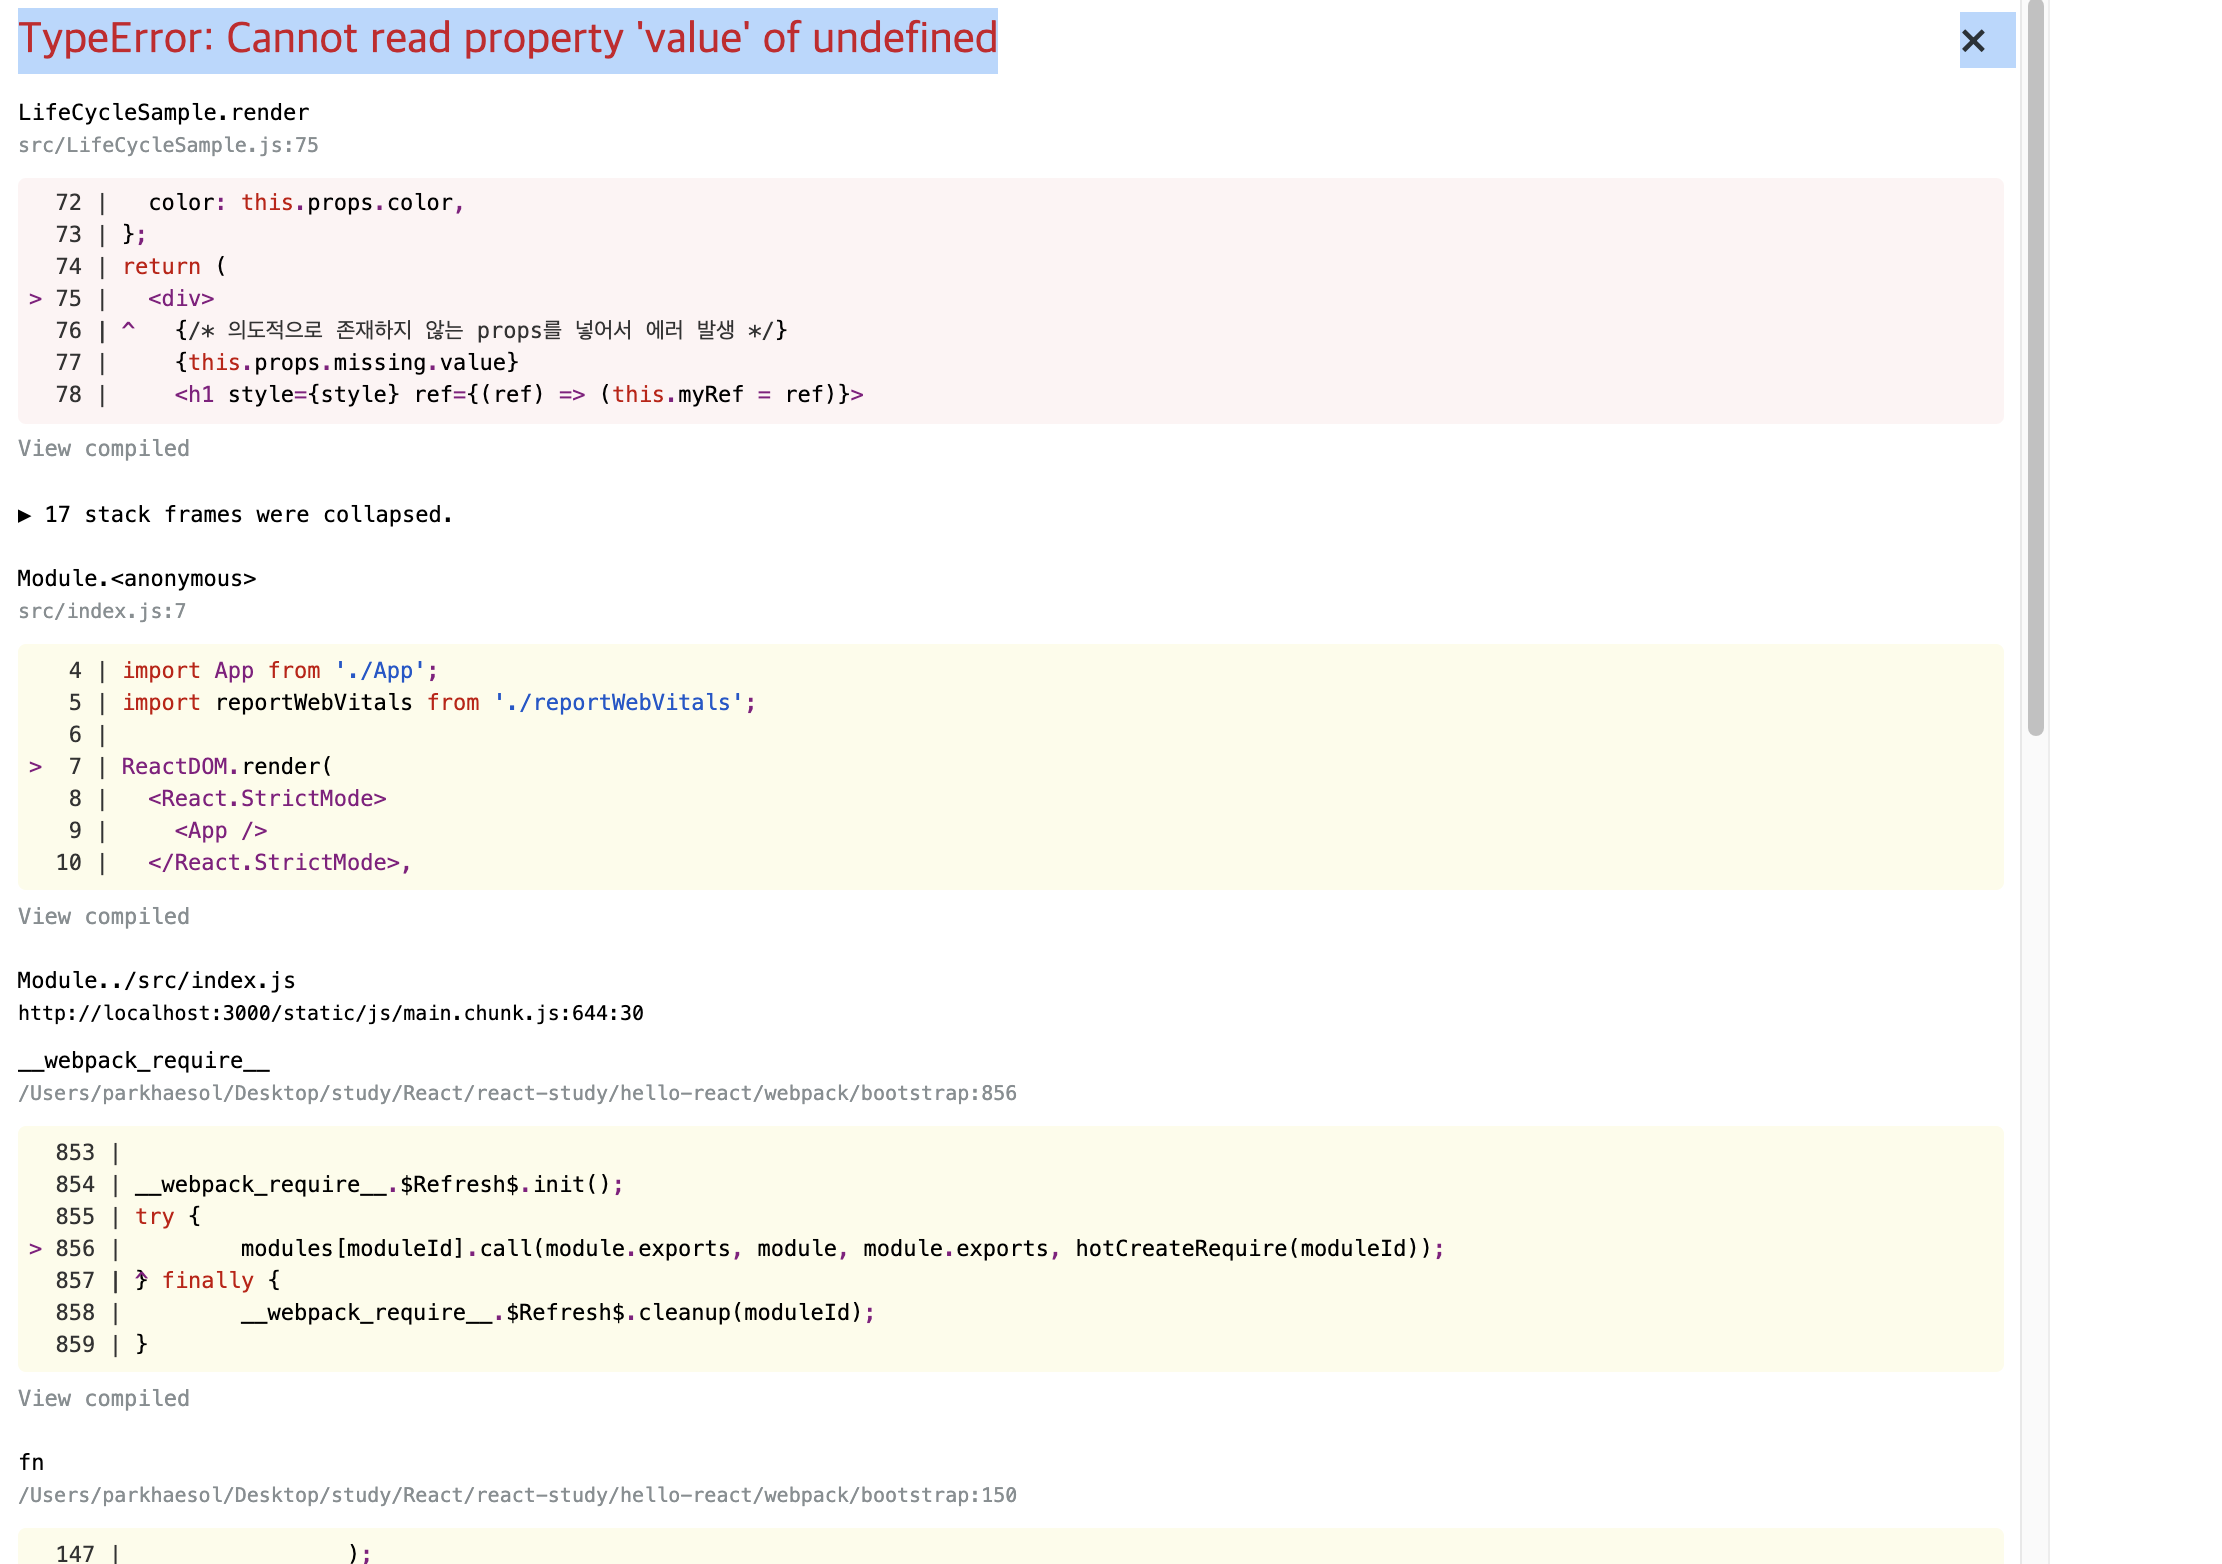
Task: Click View compiled under webpack bootstrap snippet
Action: pyautogui.click(x=104, y=1399)
